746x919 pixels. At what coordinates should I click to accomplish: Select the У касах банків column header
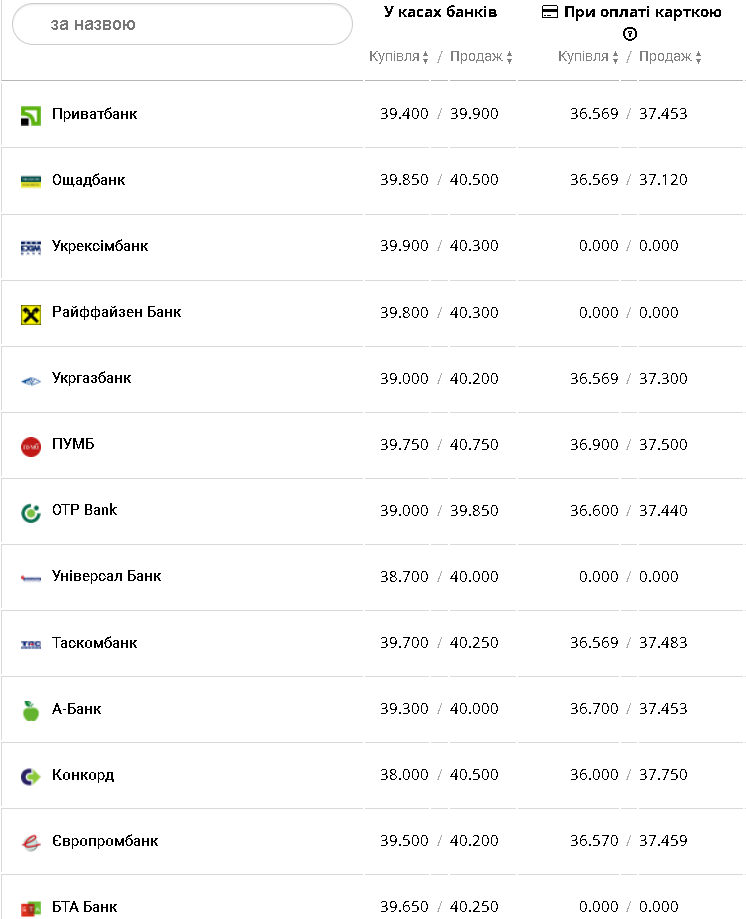coord(440,12)
